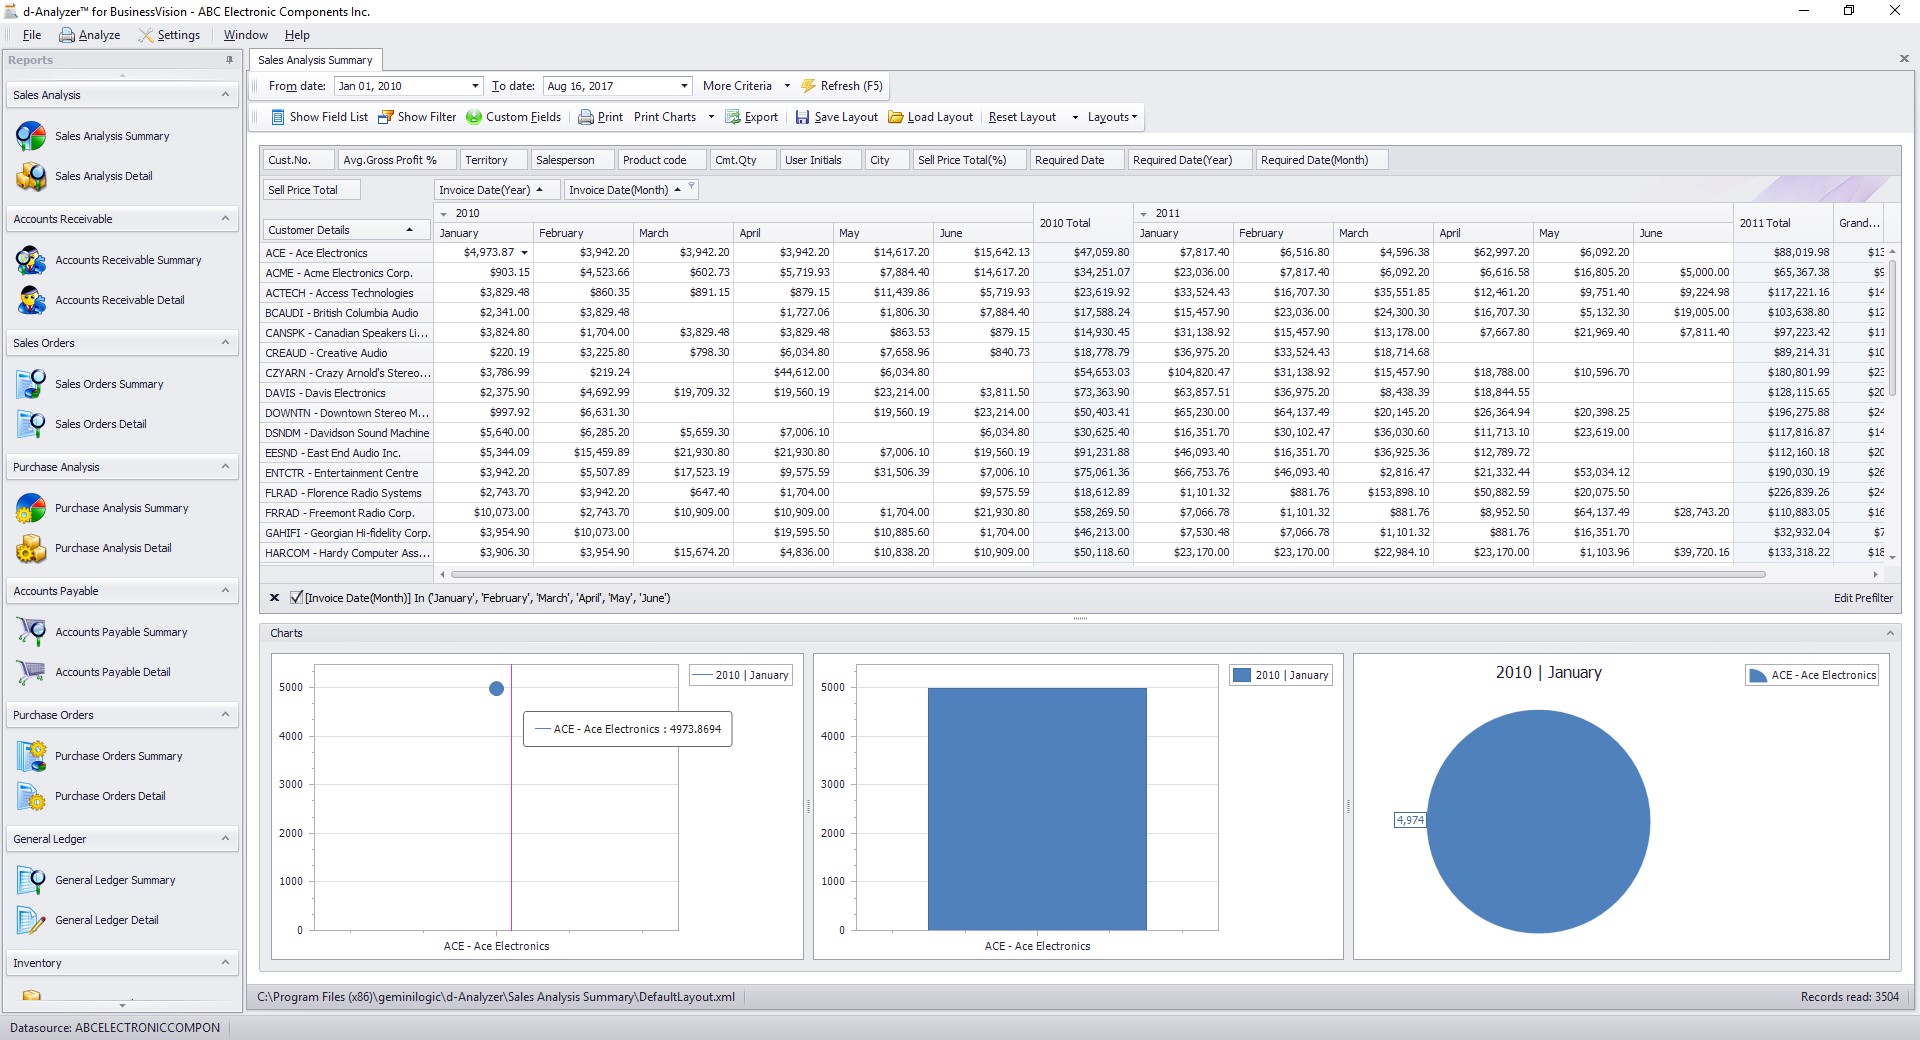Click the Show Field List icon
The width and height of the screenshot is (1920, 1040).
pyautogui.click(x=278, y=117)
